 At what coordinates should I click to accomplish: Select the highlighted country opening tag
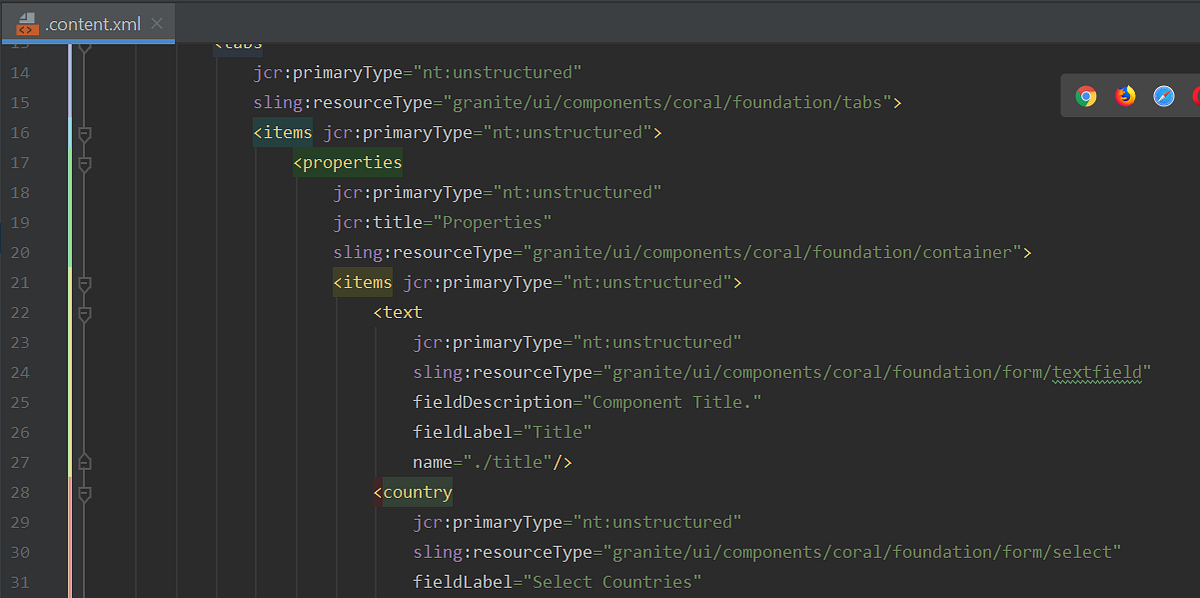click(x=412, y=491)
